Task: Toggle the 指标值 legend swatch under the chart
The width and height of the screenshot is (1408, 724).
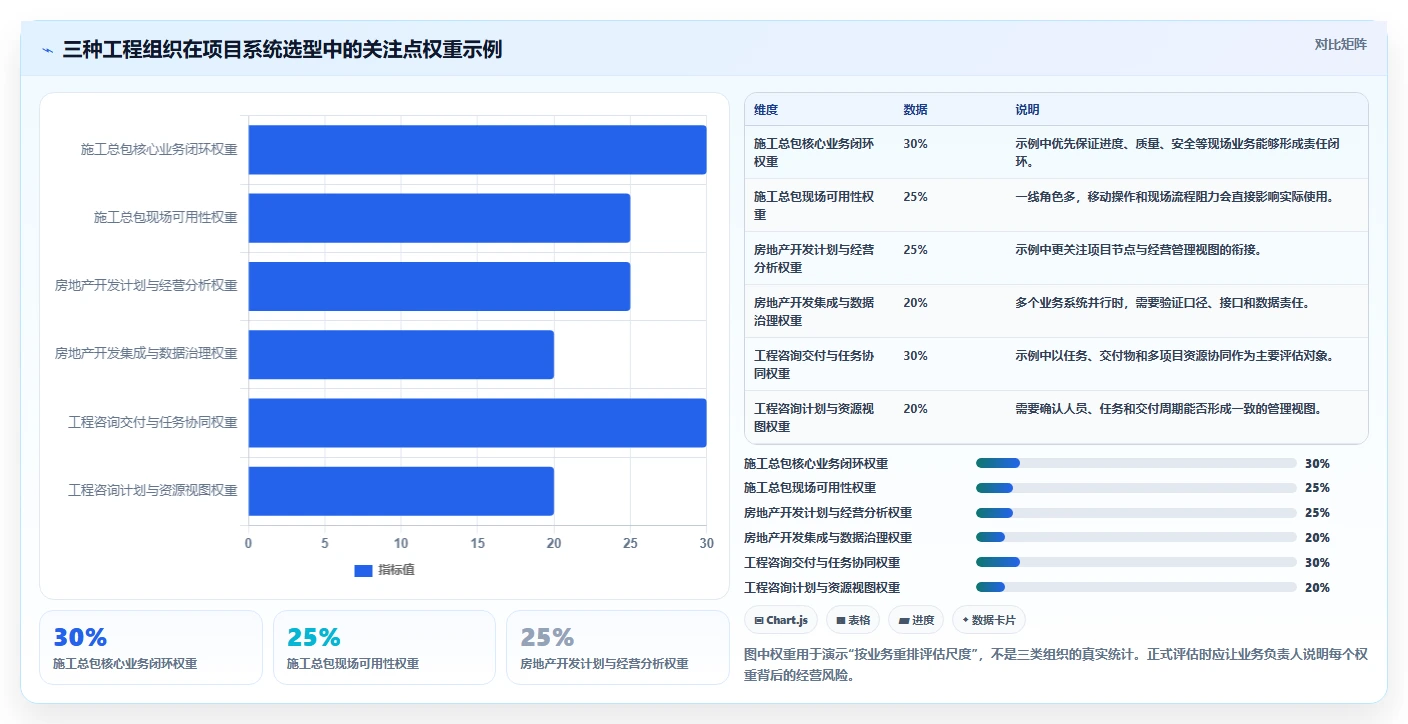Action: [x=363, y=570]
